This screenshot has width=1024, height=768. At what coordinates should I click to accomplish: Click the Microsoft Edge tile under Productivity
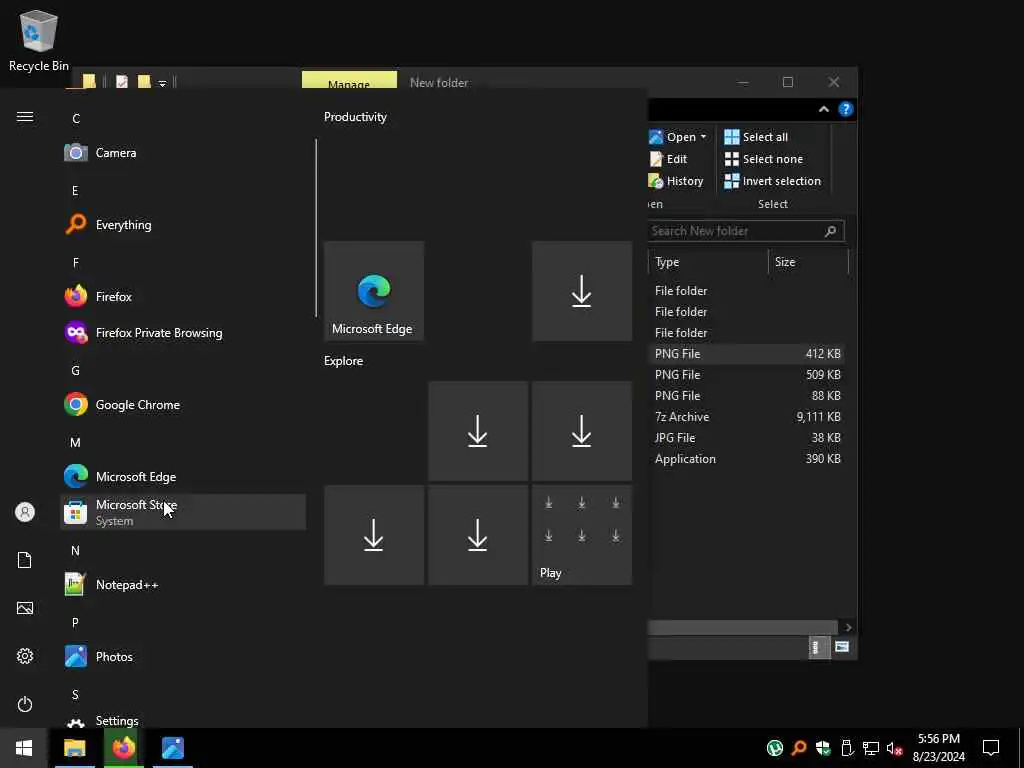(374, 291)
